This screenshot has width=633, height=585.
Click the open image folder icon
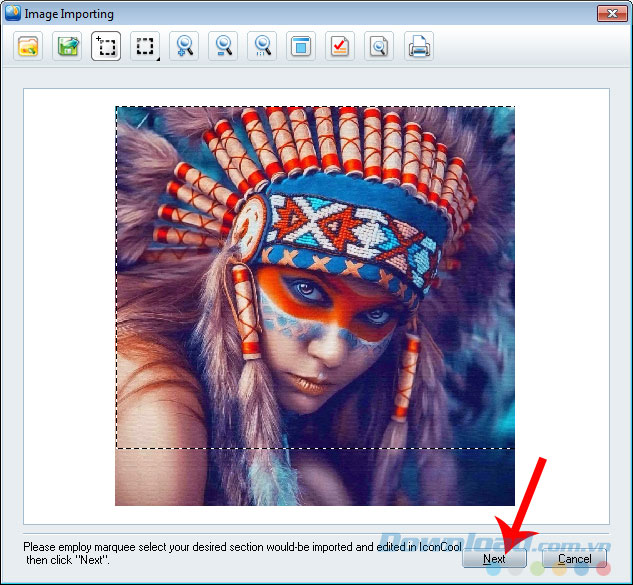[x=28, y=47]
